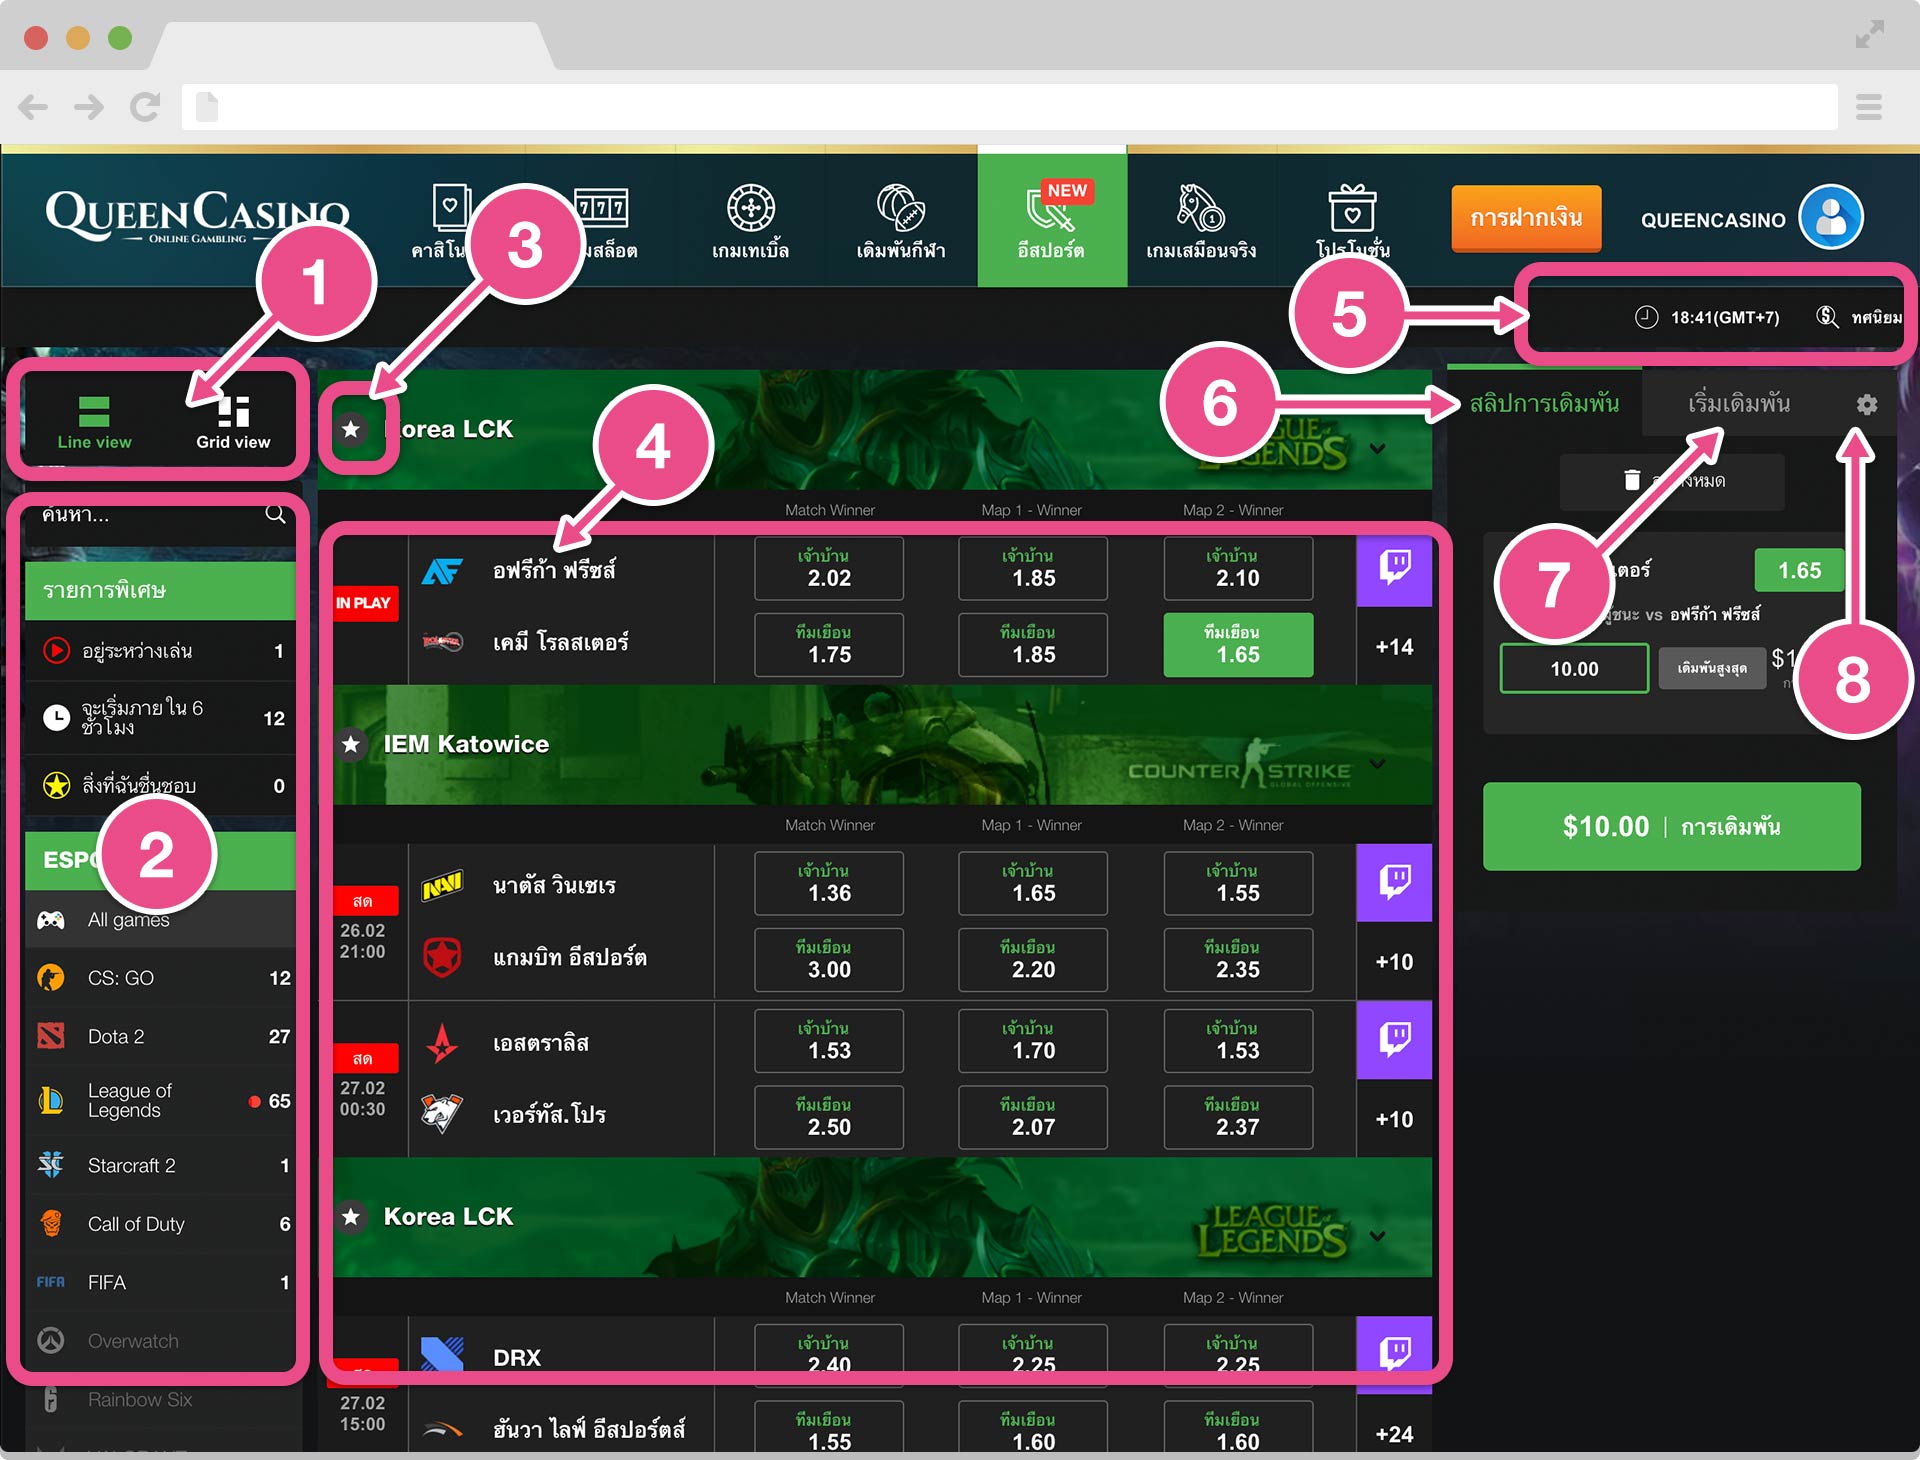Select home Match Winner odds 2.02
The width and height of the screenshot is (1920, 1460).
[x=829, y=569]
